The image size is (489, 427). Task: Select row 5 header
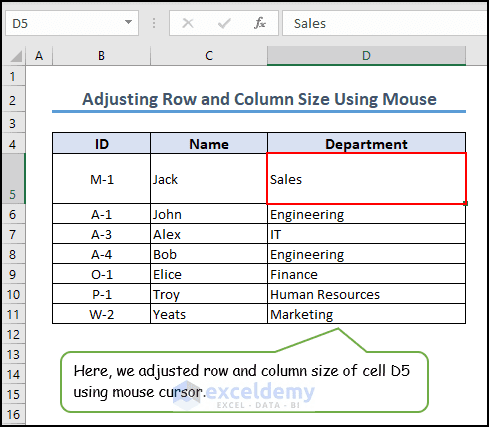[13, 179]
